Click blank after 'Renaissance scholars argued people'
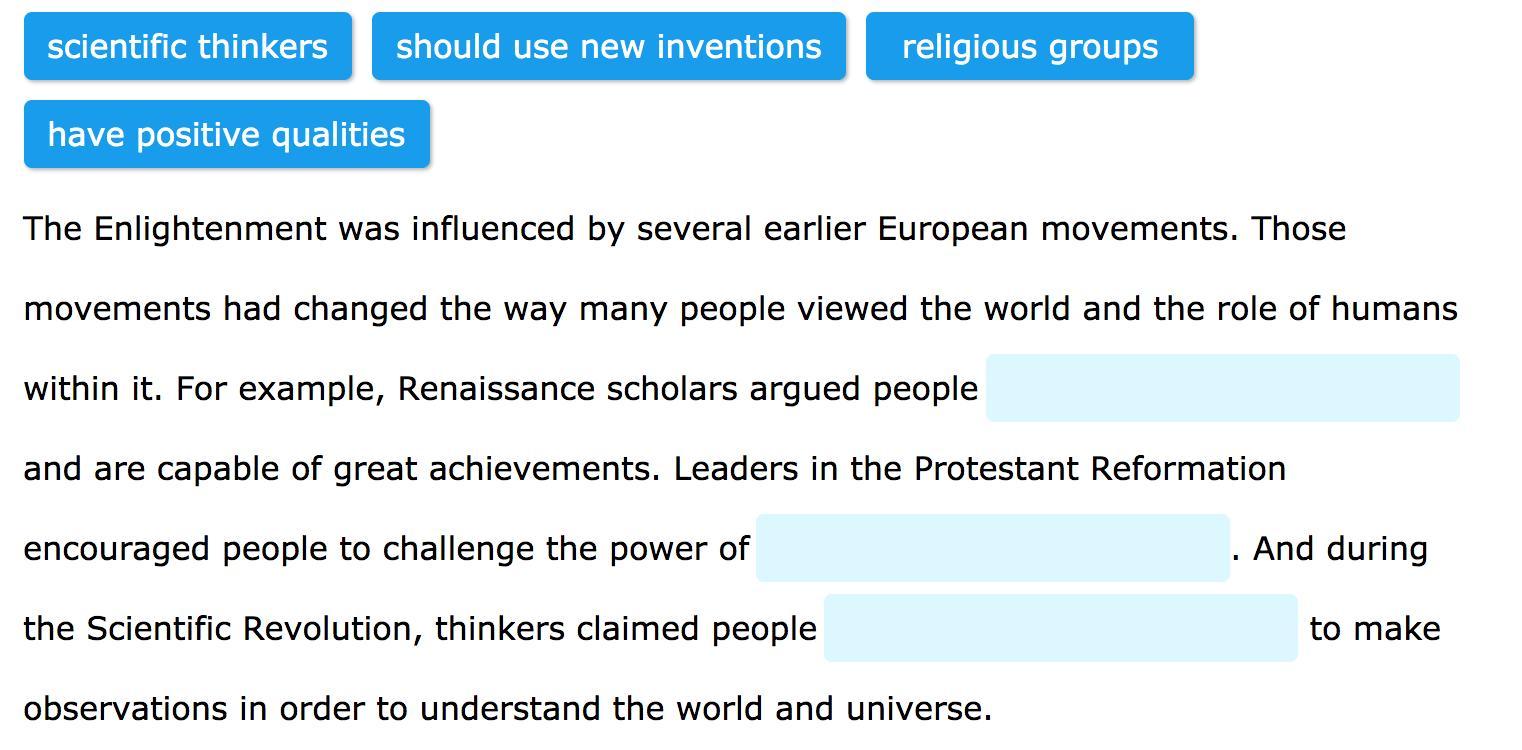 1221,388
